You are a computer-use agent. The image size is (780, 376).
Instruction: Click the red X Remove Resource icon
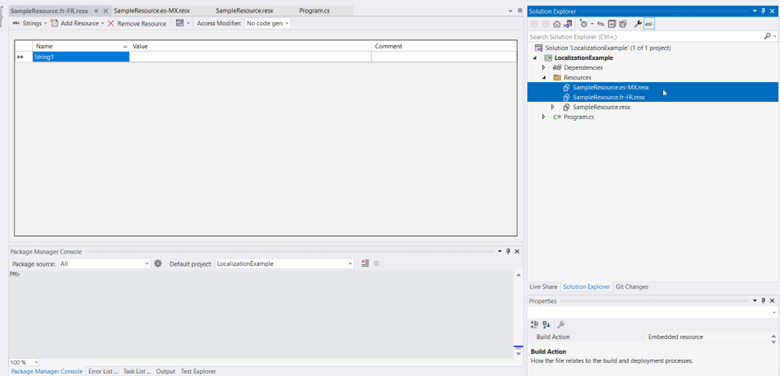click(x=111, y=23)
